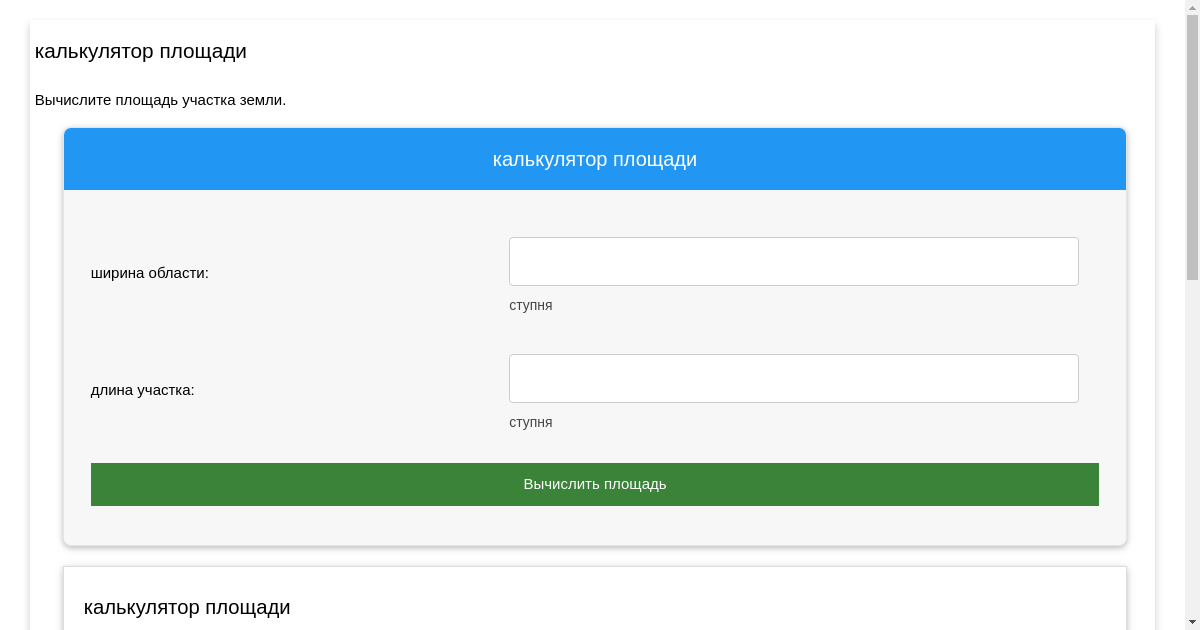The height and width of the screenshot is (630, 1200).
Task: Click the blank space right of the top page heading
Action: [700, 51]
